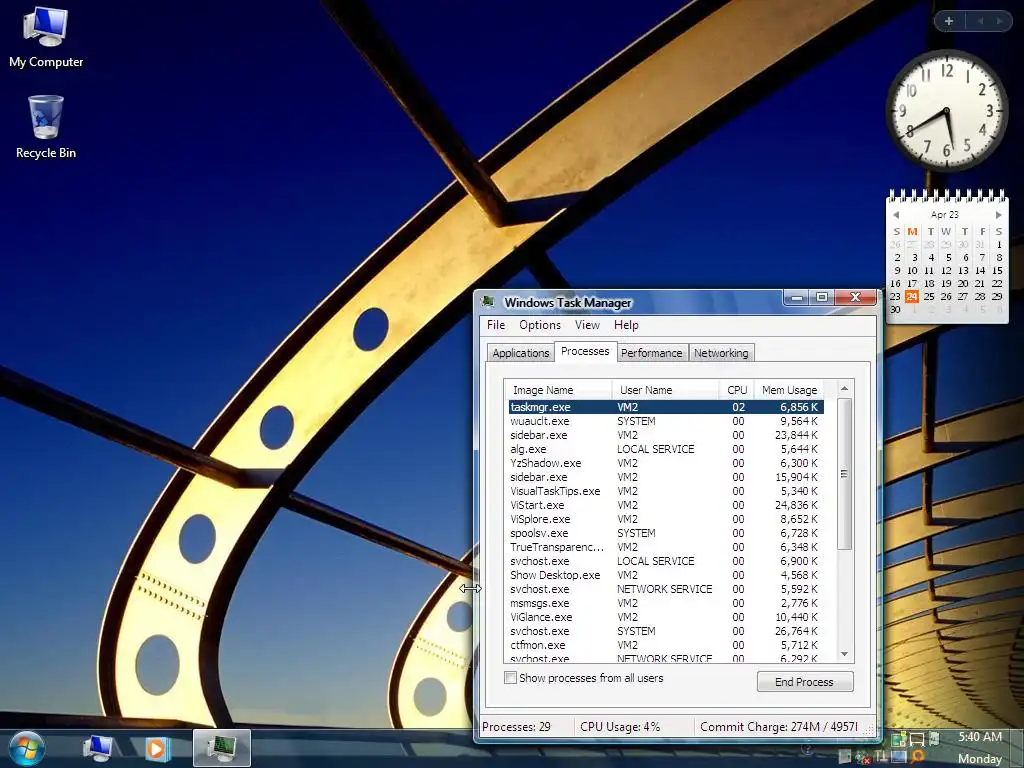Click the process list scrollbar thumb

(844, 474)
